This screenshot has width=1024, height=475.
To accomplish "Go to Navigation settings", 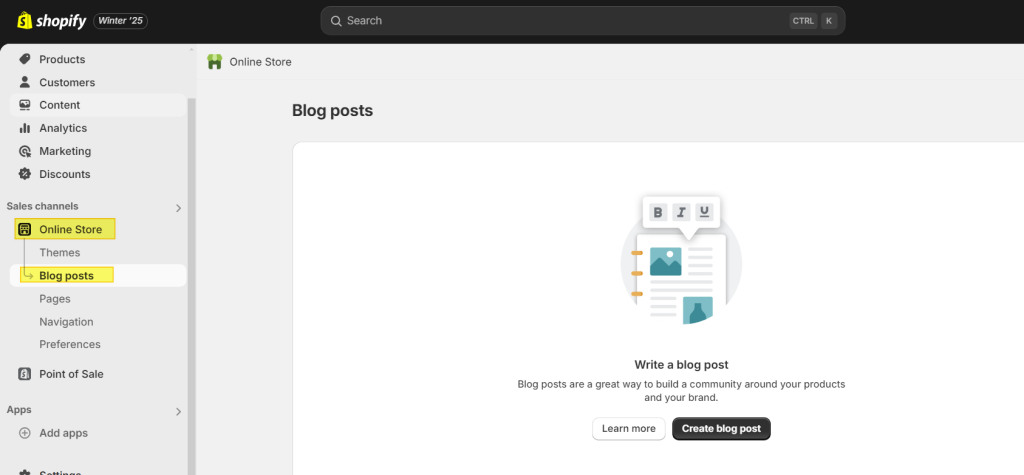I will pyautogui.click(x=66, y=322).
